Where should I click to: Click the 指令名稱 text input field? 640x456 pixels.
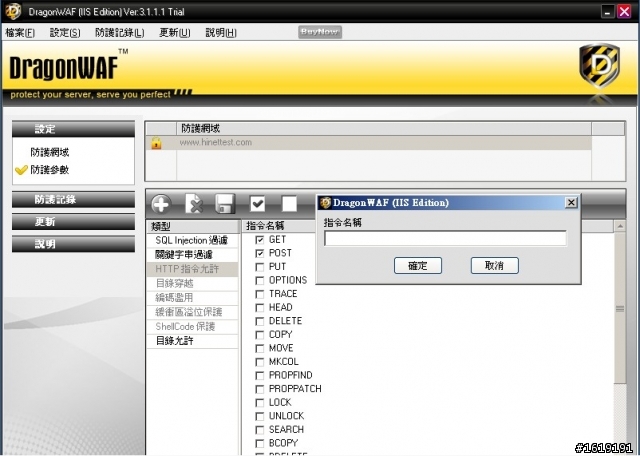[x=445, y=238]
